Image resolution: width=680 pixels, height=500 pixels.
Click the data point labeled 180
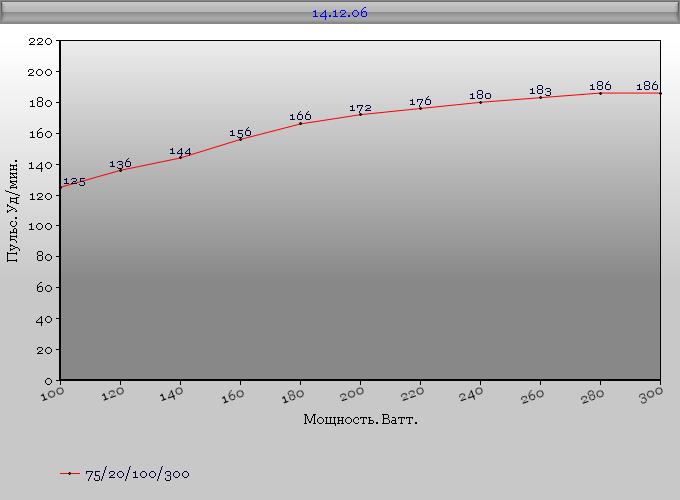tap(480, 102)
